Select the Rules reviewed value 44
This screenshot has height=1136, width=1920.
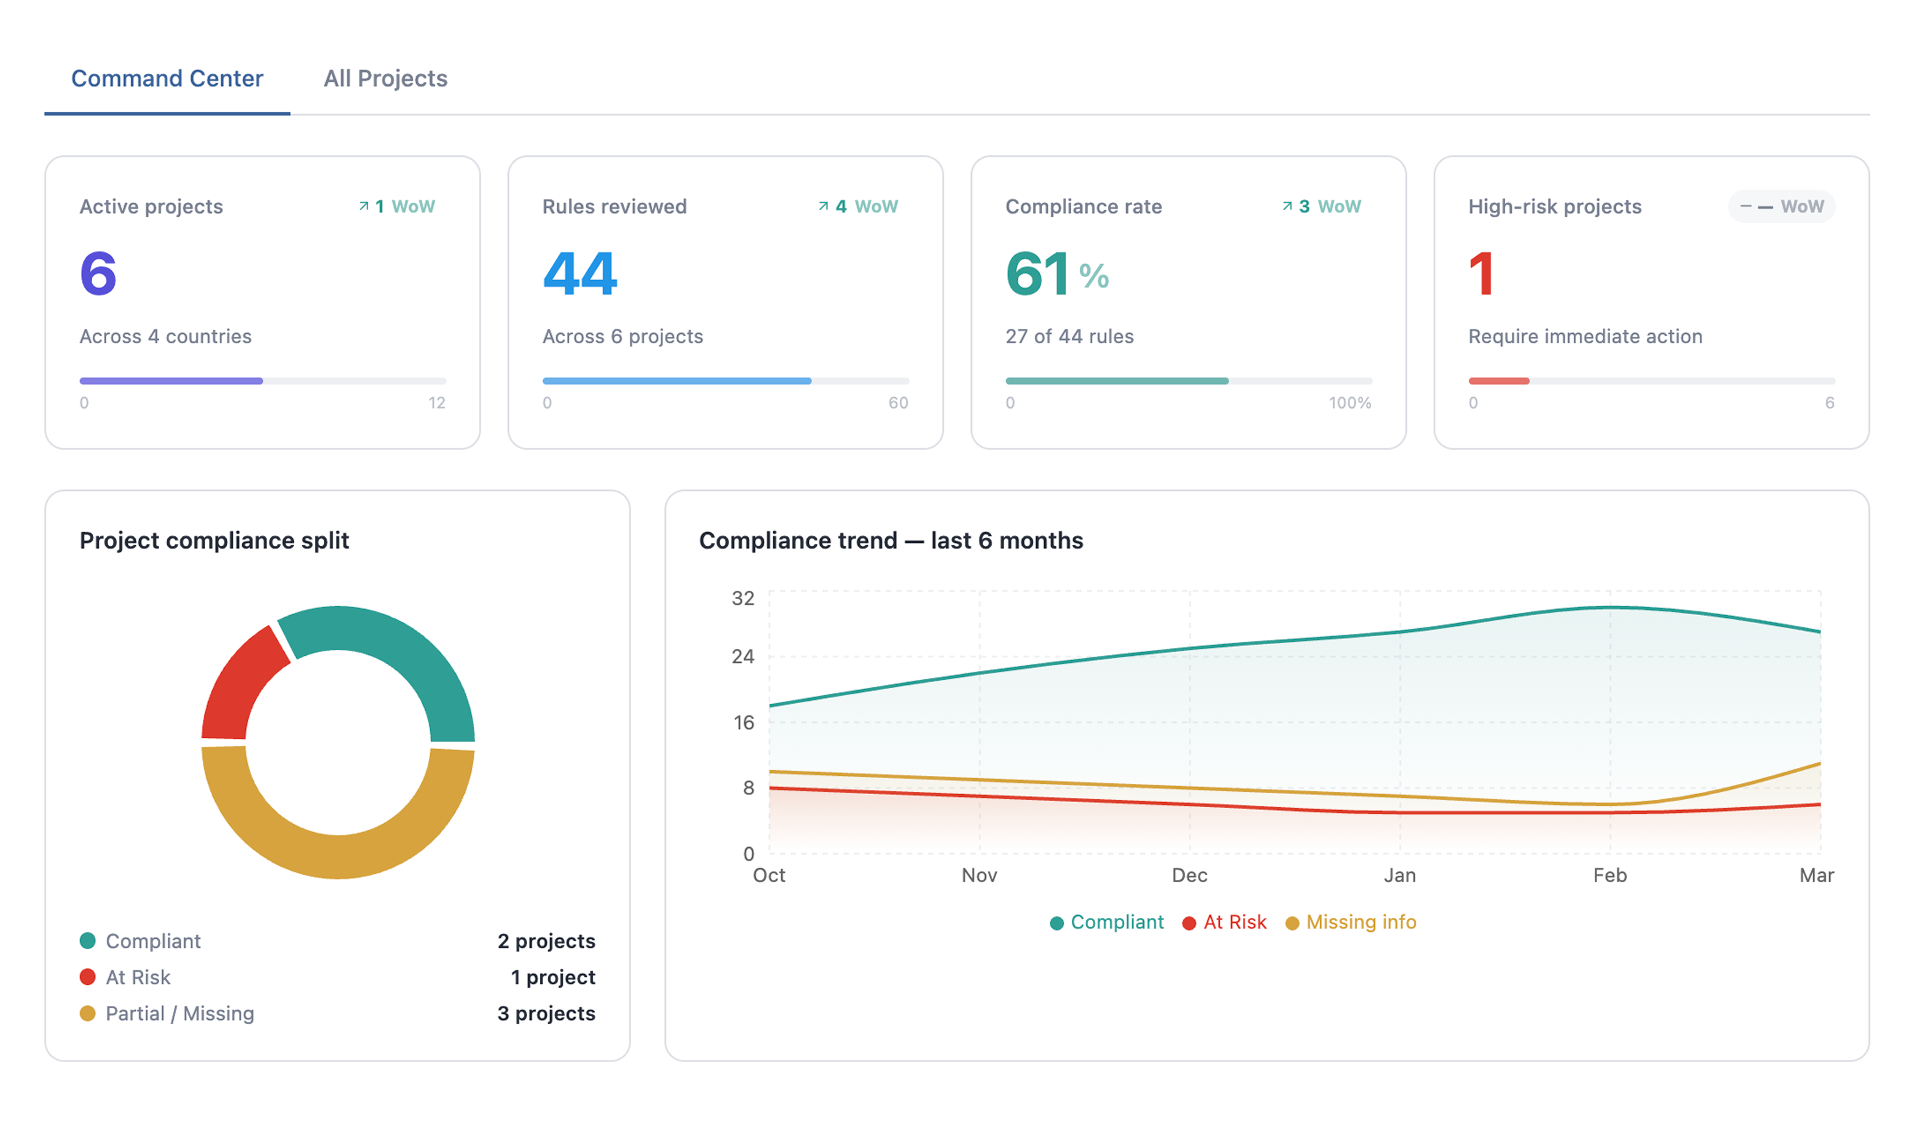tap(580, 273)
